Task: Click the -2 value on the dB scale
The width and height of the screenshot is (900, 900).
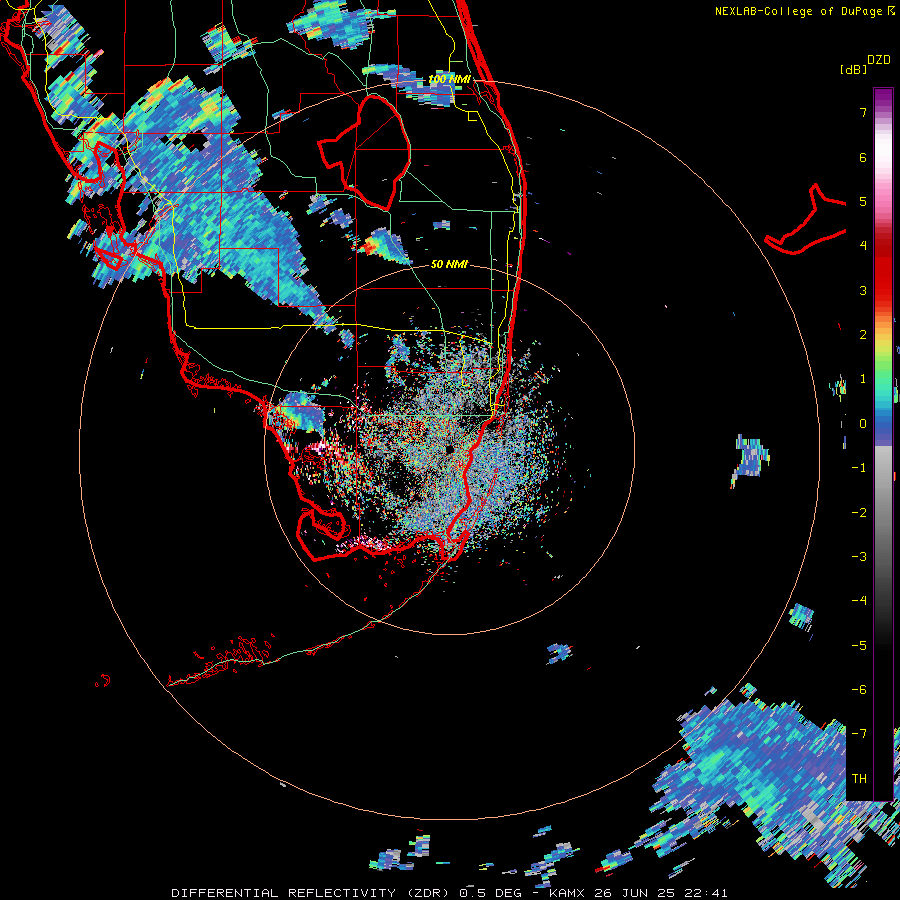Action: pyautogui.click(x=859, y=513)
